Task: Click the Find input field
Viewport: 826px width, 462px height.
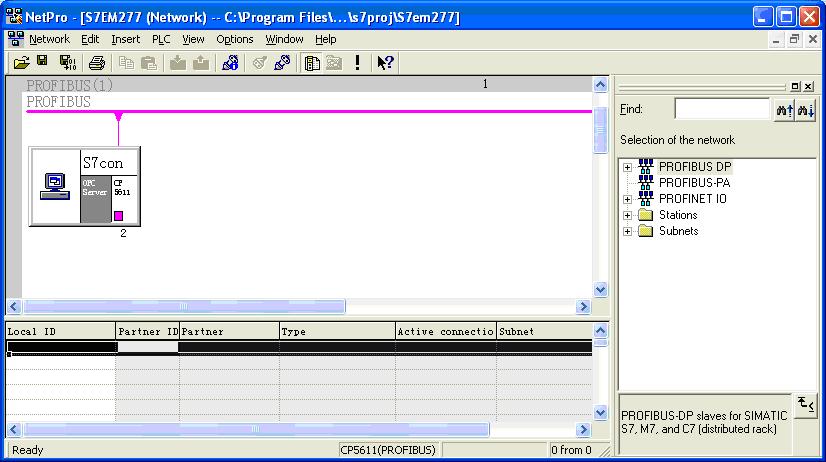Action: pyautogui.click(x=722, y=110)
